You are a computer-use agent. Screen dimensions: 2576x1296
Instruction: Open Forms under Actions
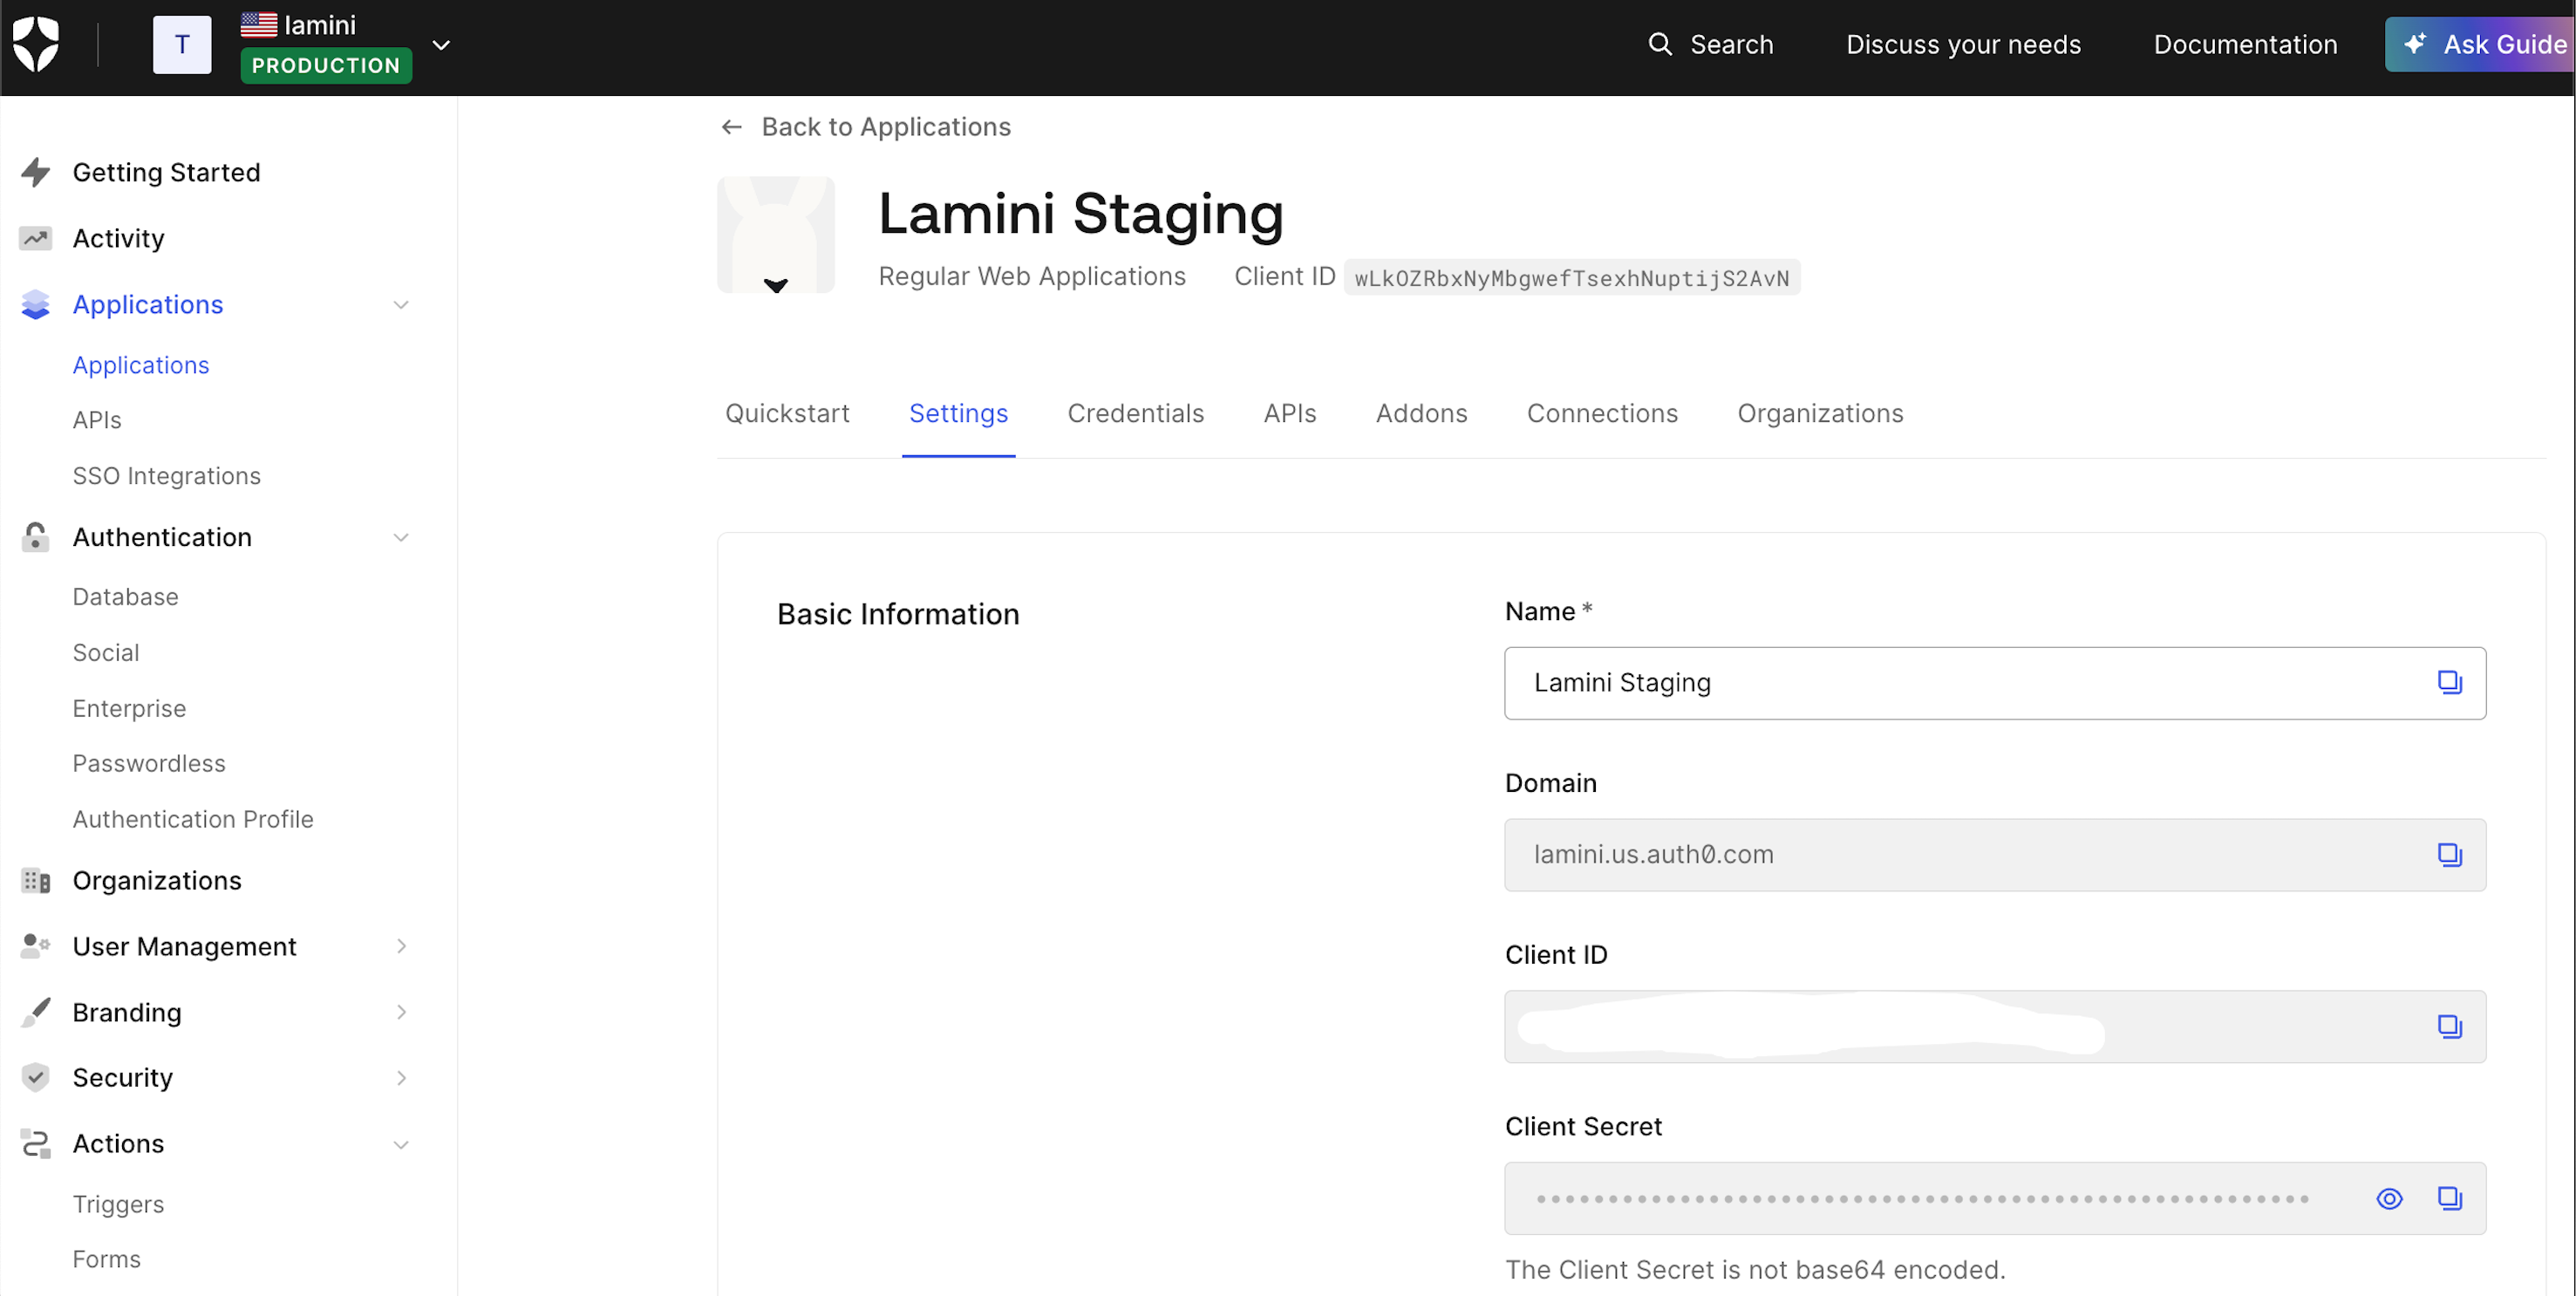[106, 1259]
